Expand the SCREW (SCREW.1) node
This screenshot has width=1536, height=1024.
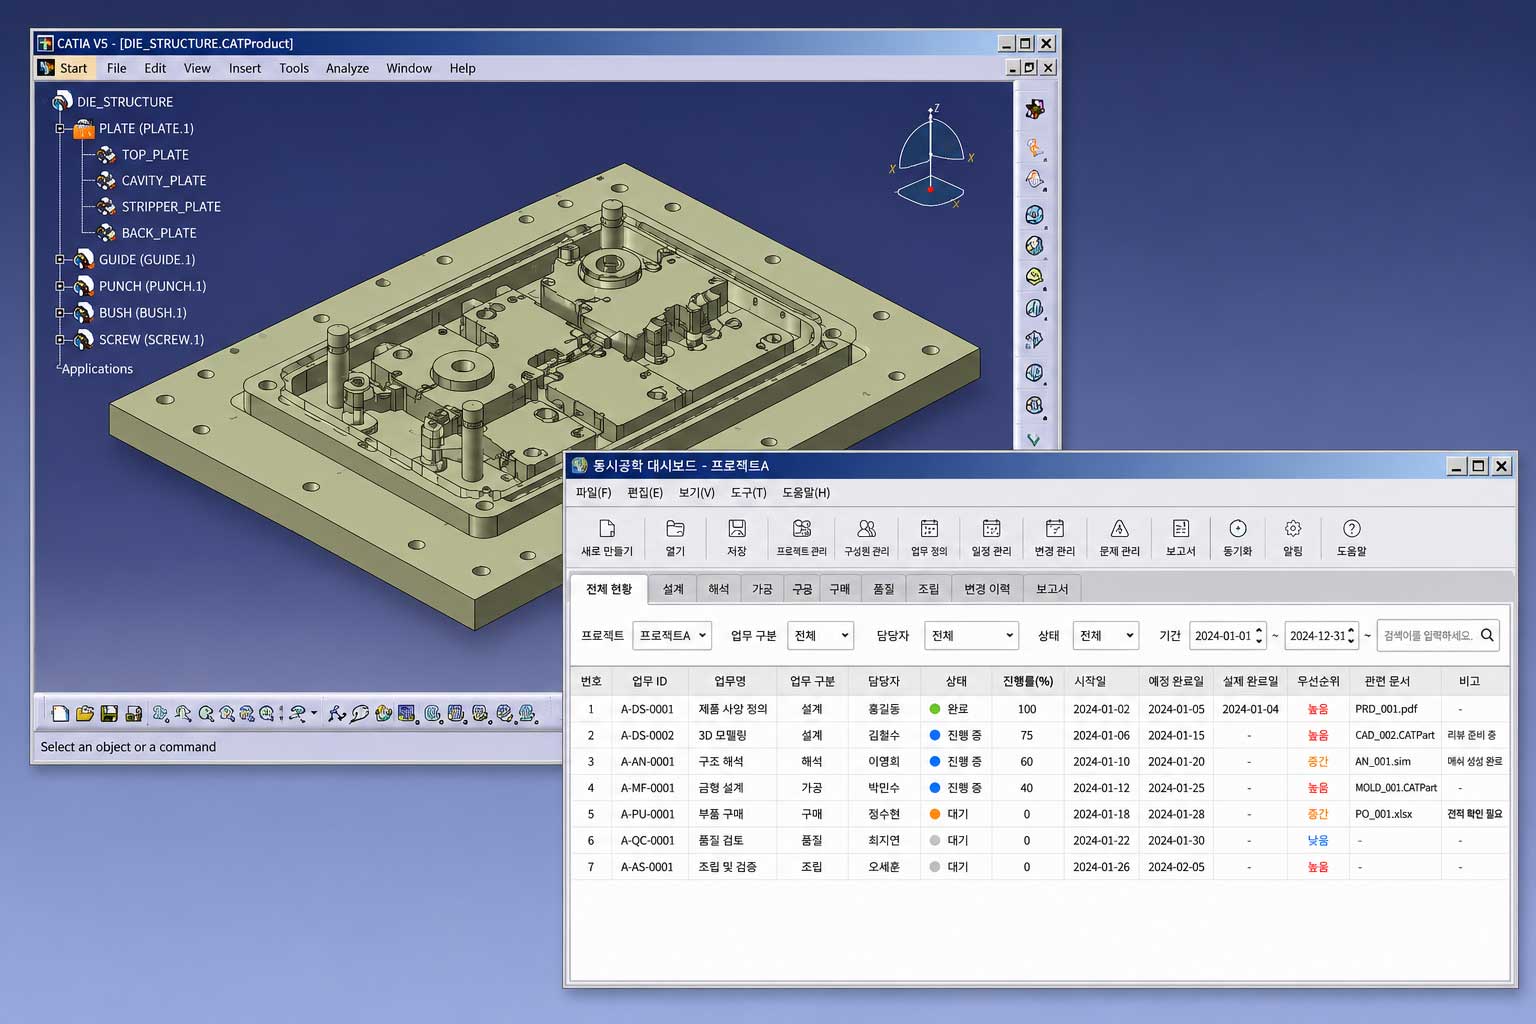pyautogui.click(x=60, y=340)
